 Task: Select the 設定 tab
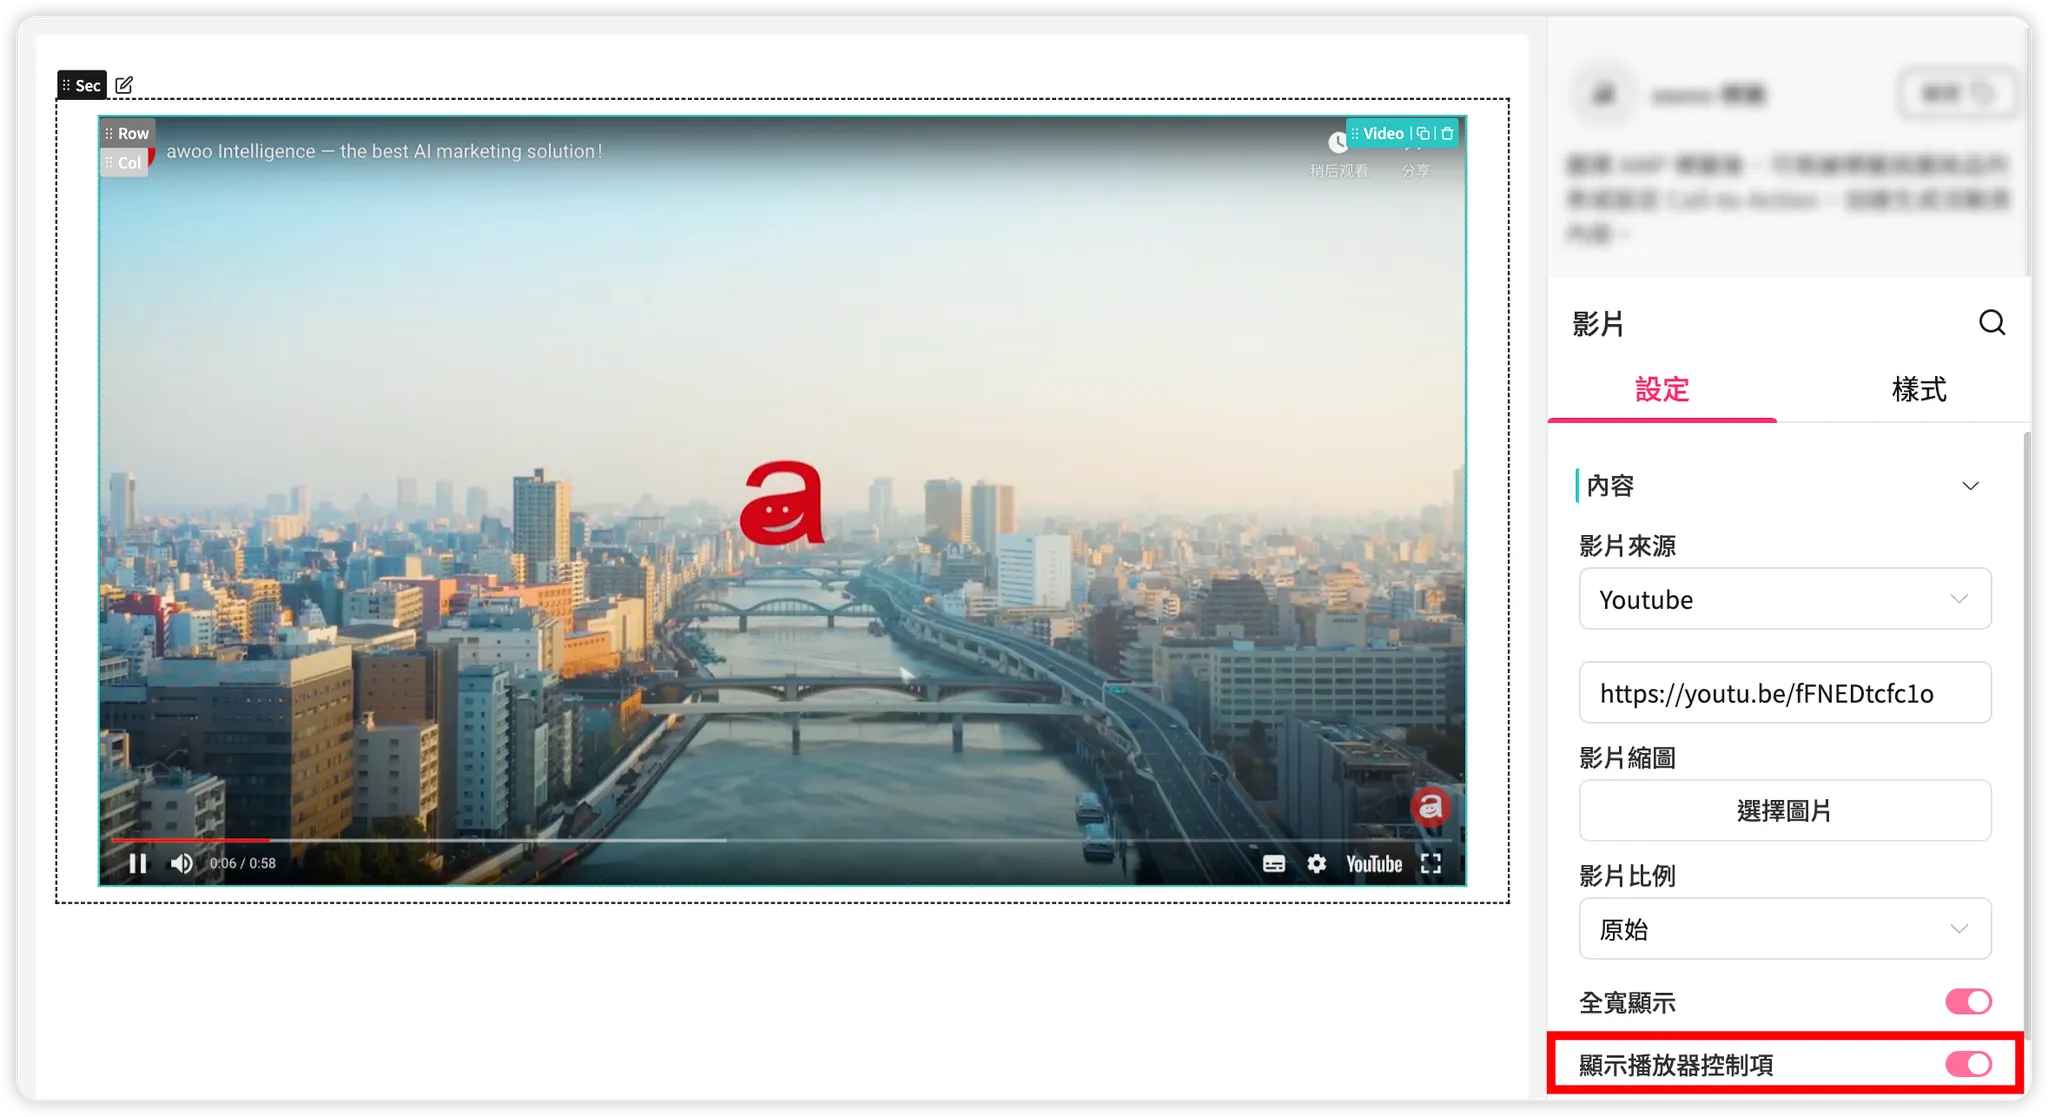1661,389
